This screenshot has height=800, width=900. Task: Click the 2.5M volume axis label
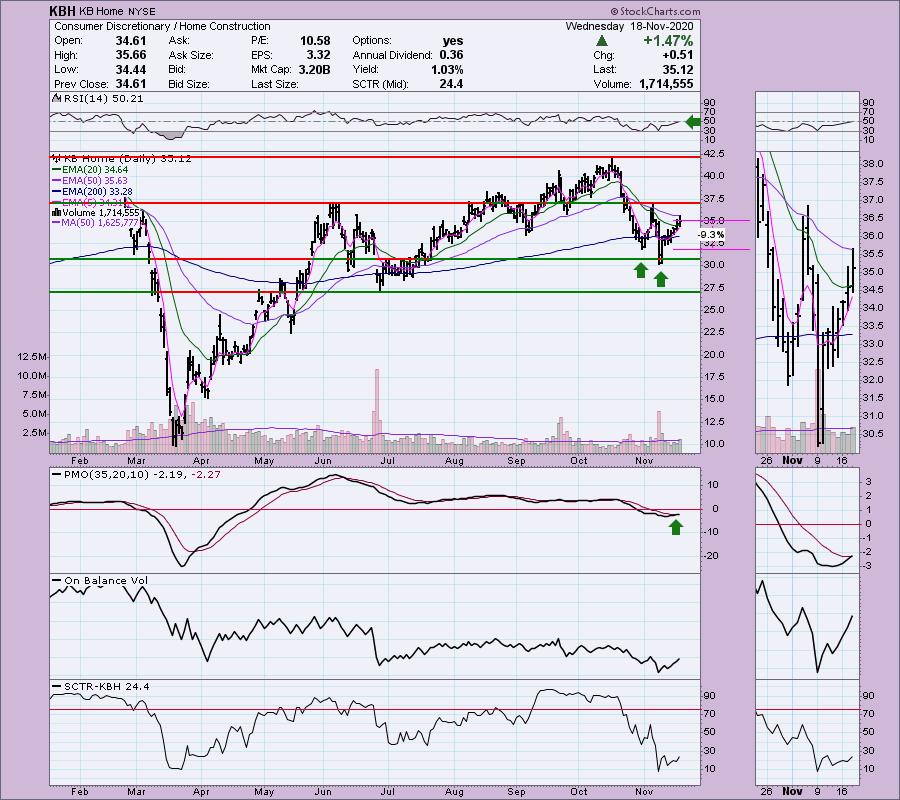34,433
